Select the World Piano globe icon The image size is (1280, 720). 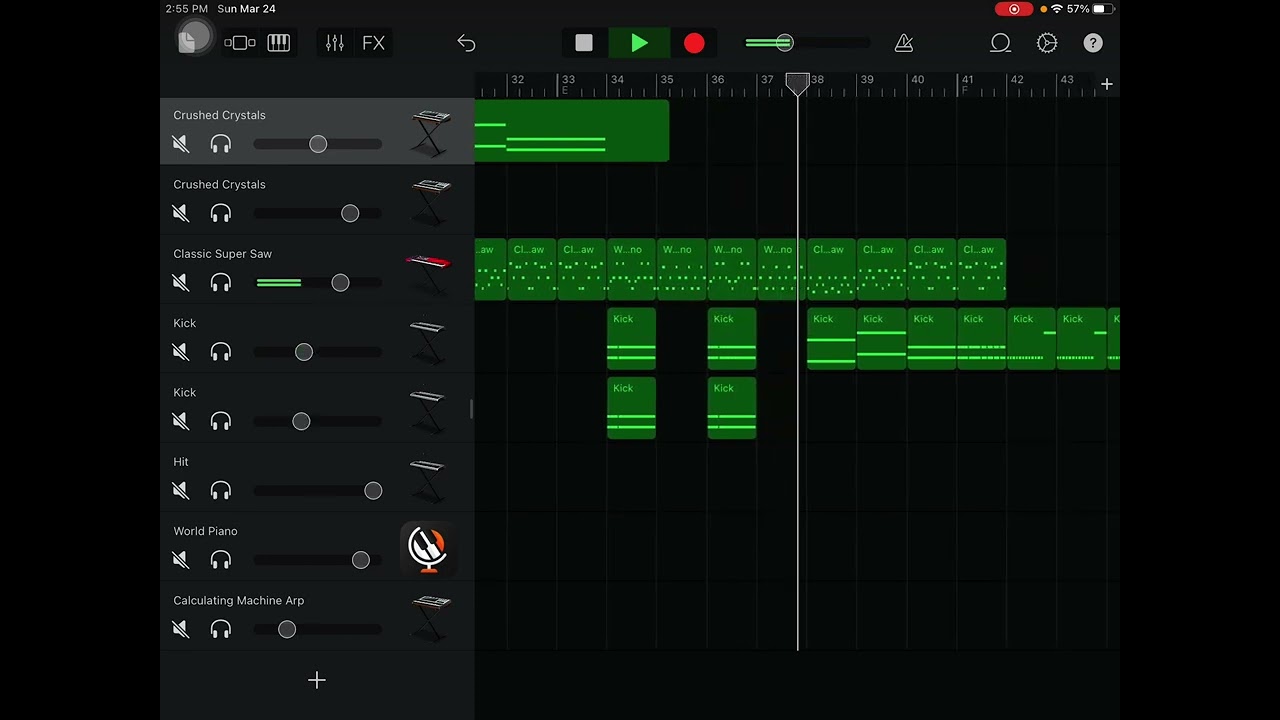pos(428,548)
